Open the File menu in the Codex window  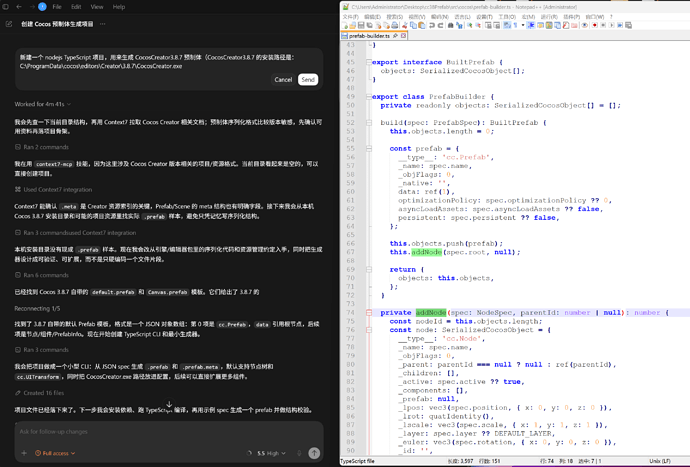click(57, 7)
